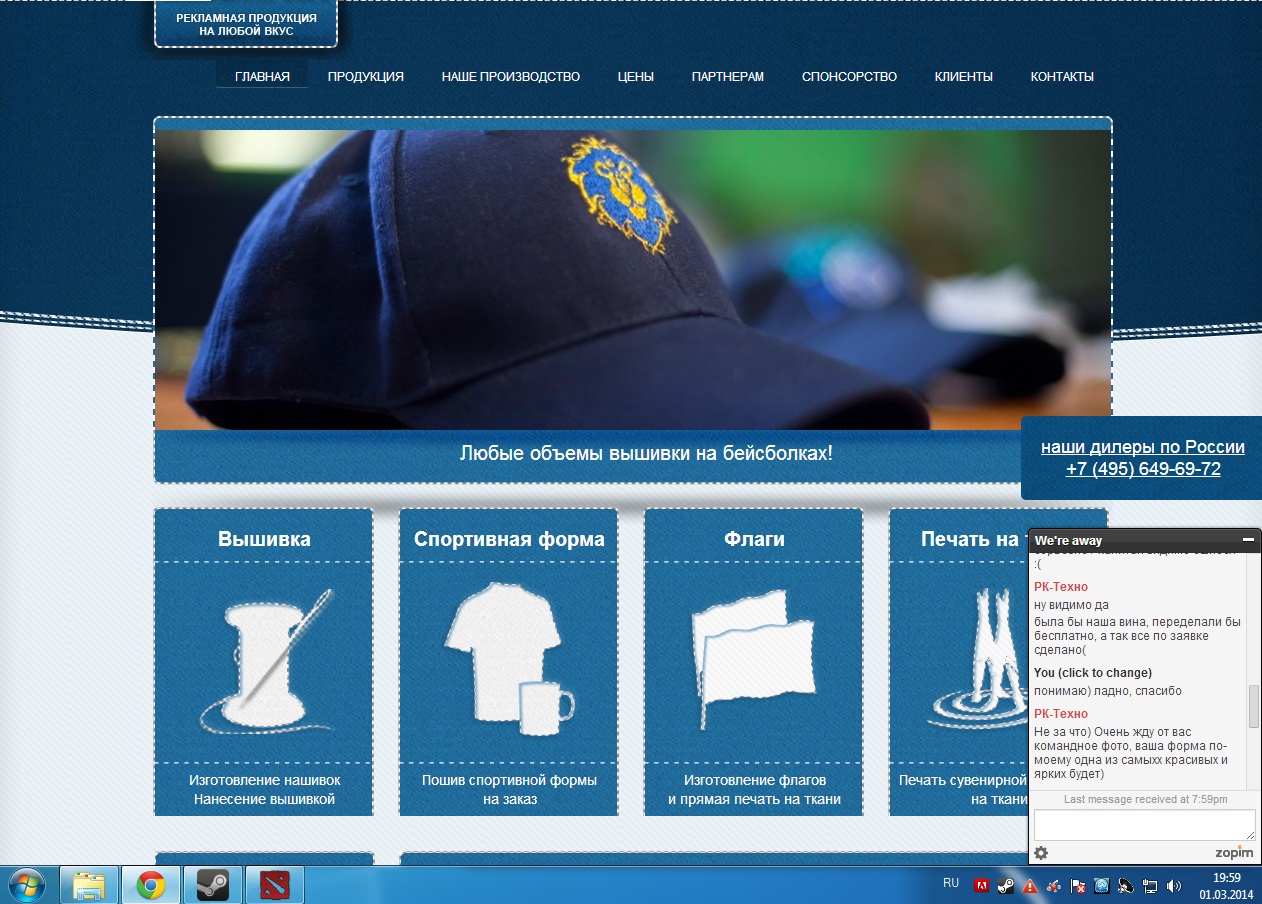Launch Dota 2 from the taskbar

pos(274,885)
